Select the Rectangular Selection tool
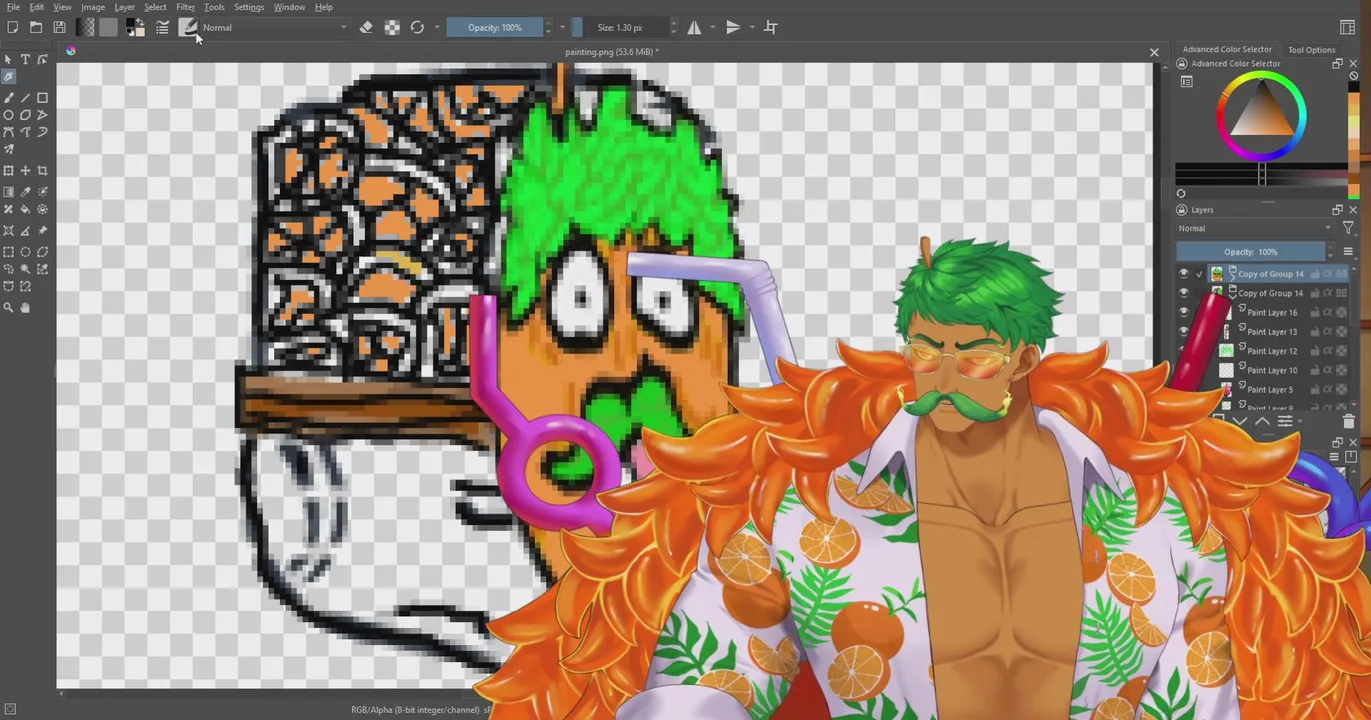The image size is (1371, 720). [9, 252]
